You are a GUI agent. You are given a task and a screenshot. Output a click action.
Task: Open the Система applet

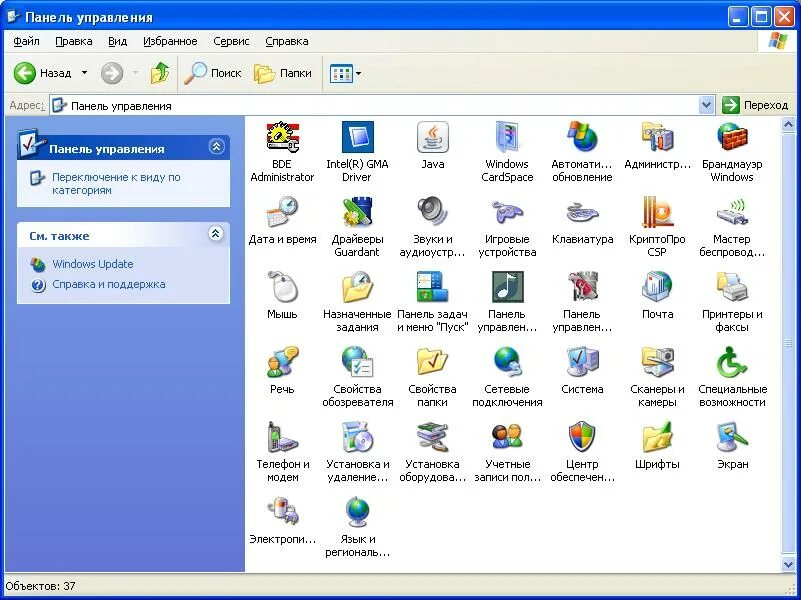[582, 362]
